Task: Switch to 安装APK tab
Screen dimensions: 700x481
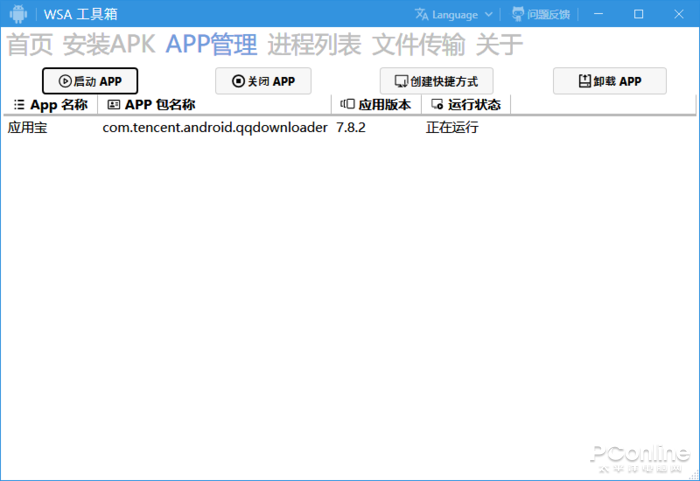Action: 109,45
